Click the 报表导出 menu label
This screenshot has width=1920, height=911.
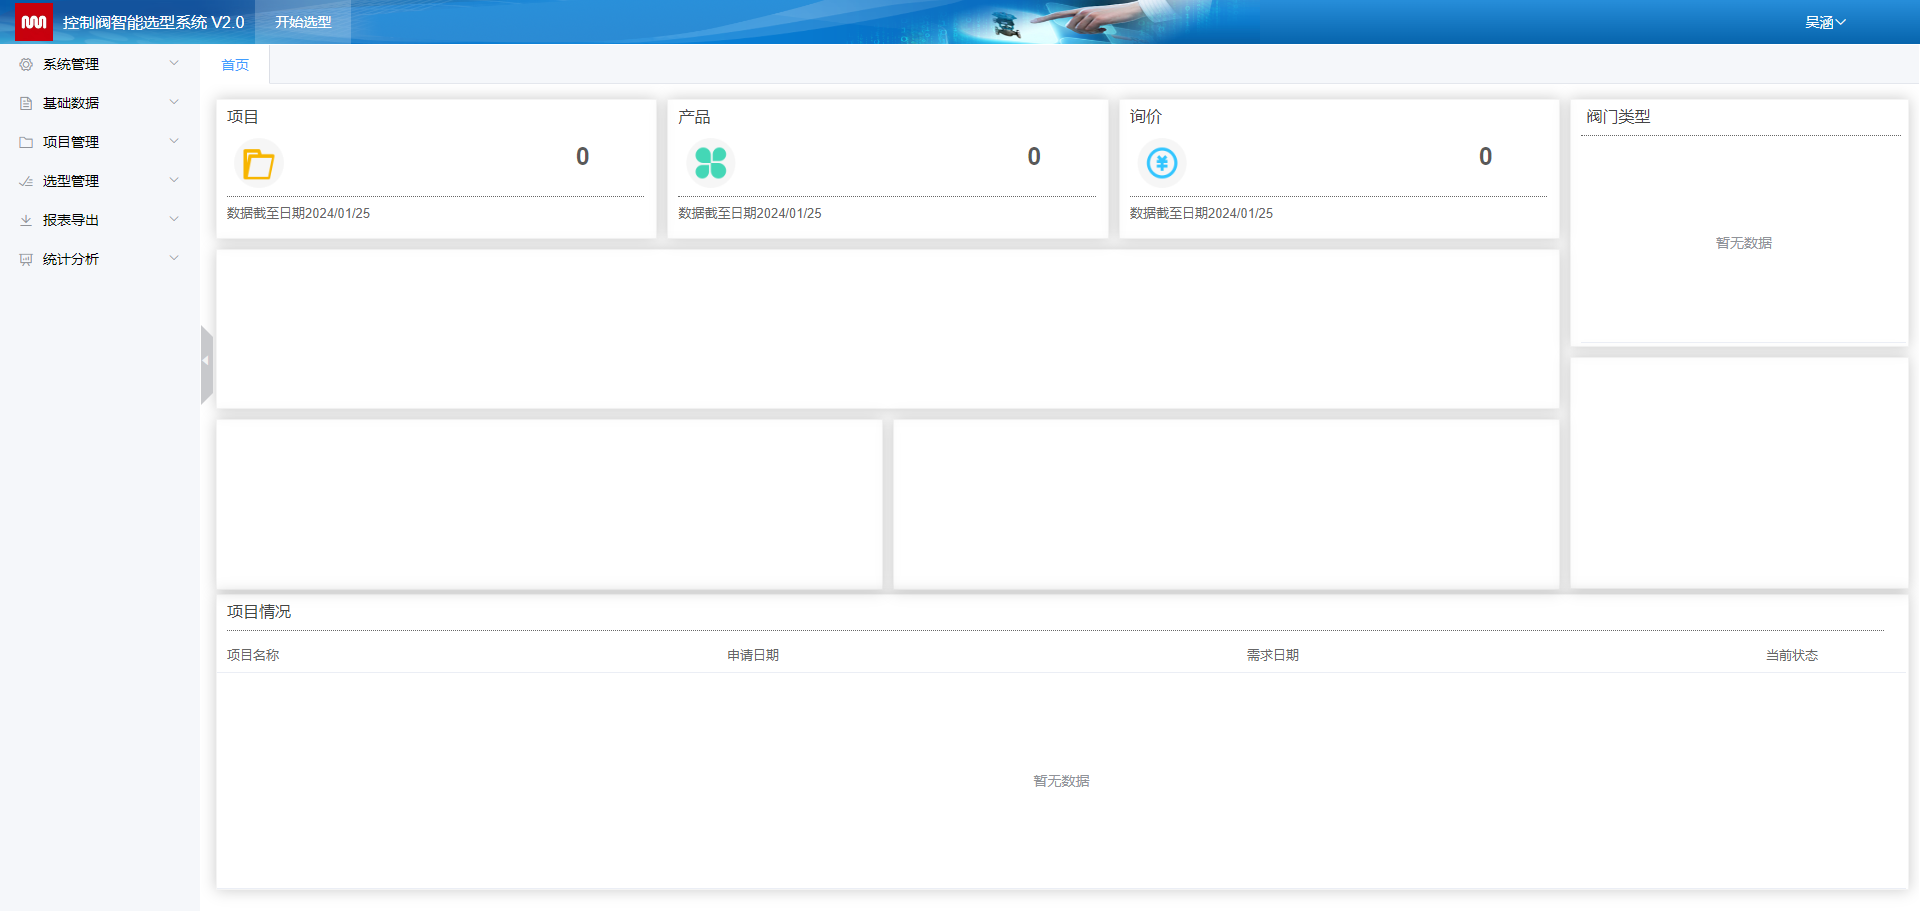71,220
